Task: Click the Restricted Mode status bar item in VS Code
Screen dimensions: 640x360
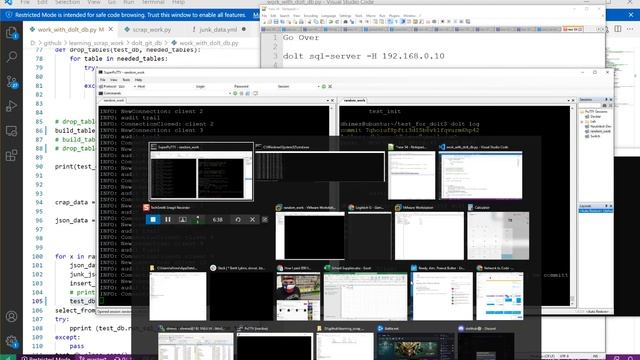Action: point(46,358)
